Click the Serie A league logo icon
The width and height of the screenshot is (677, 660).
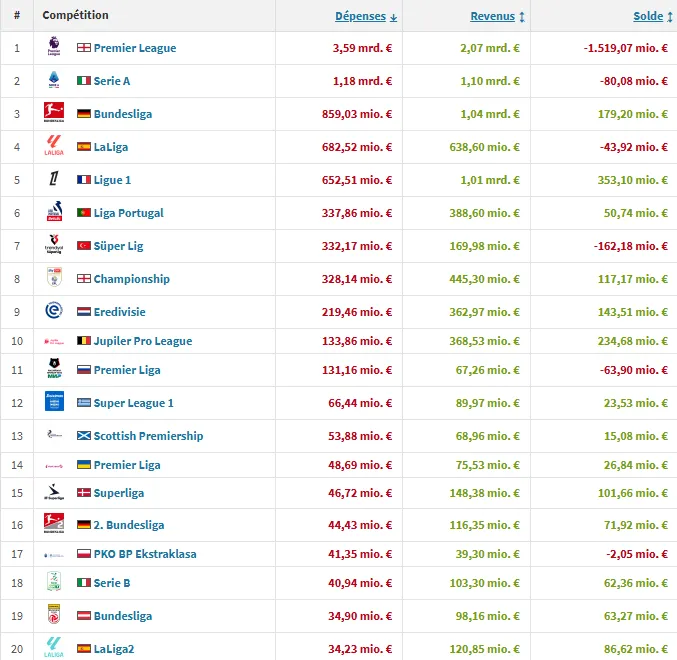coord(54,80)
